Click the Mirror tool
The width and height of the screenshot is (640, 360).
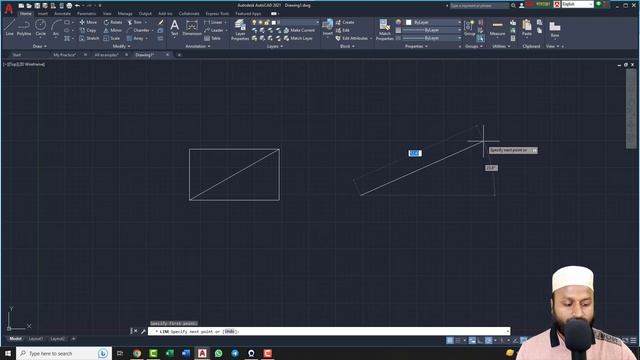[x=112, y=30]
